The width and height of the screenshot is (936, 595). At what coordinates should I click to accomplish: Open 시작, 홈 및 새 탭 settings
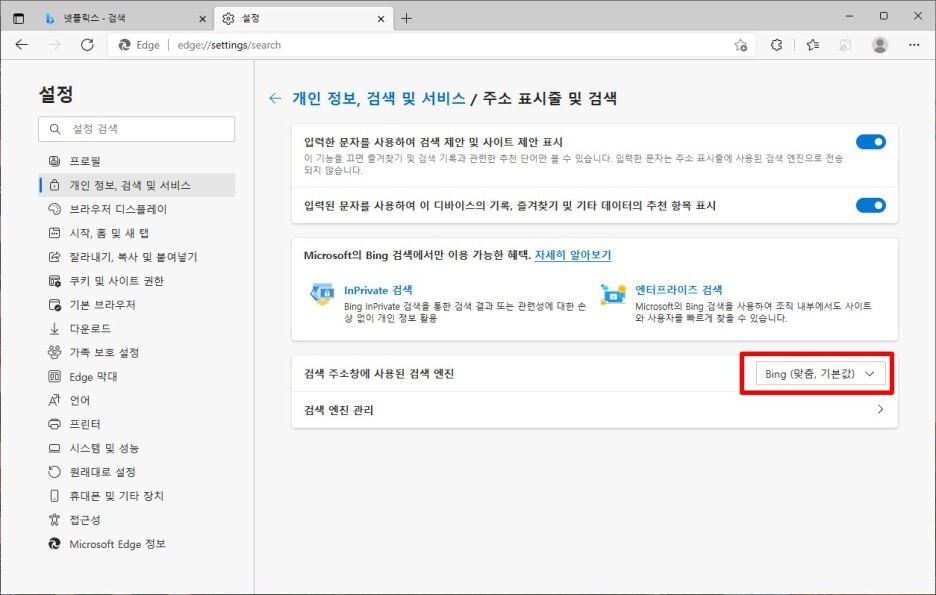click(x=137, y=233)
